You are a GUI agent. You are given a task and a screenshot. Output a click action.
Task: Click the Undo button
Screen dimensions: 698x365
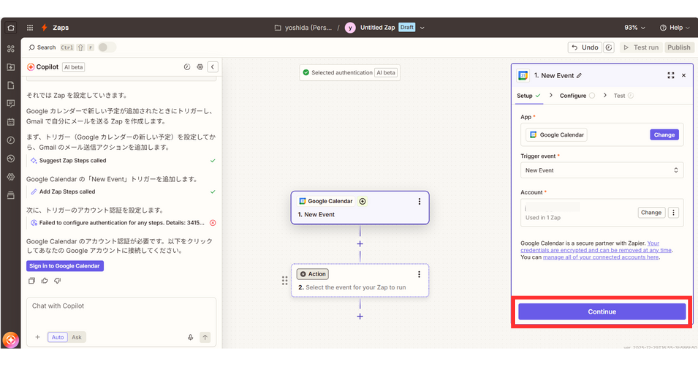click(x=585, y=47)
